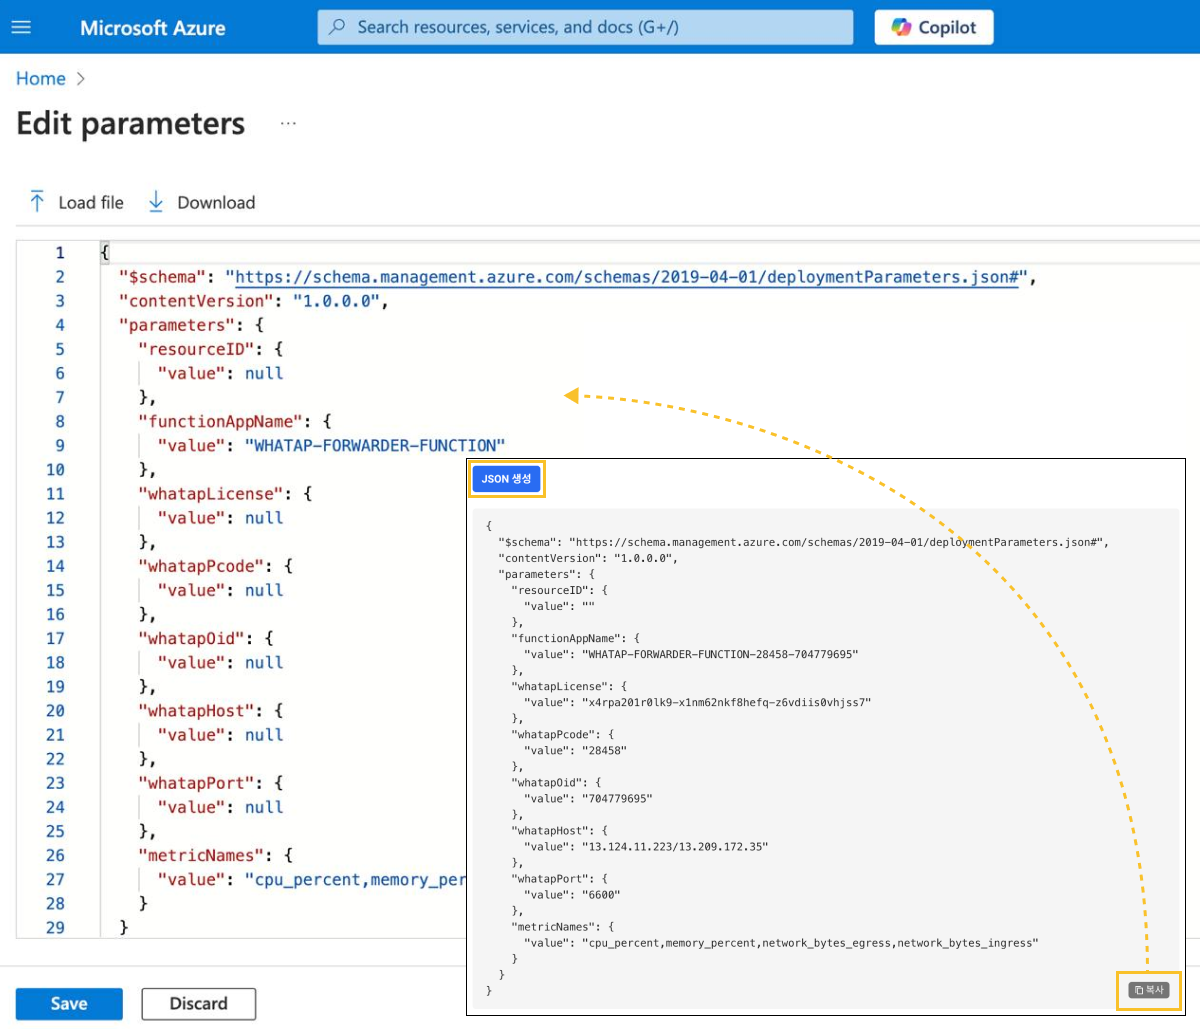
Task: Click generated license value x4rpa201r0lk9 in JSON panel
Action: 727,702
